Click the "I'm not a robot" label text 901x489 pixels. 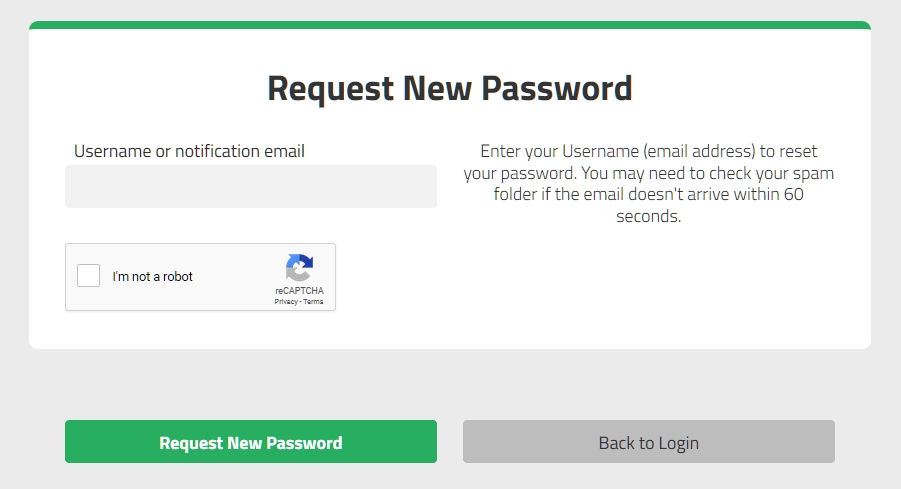pyautogui.click(x=152, y=276)
